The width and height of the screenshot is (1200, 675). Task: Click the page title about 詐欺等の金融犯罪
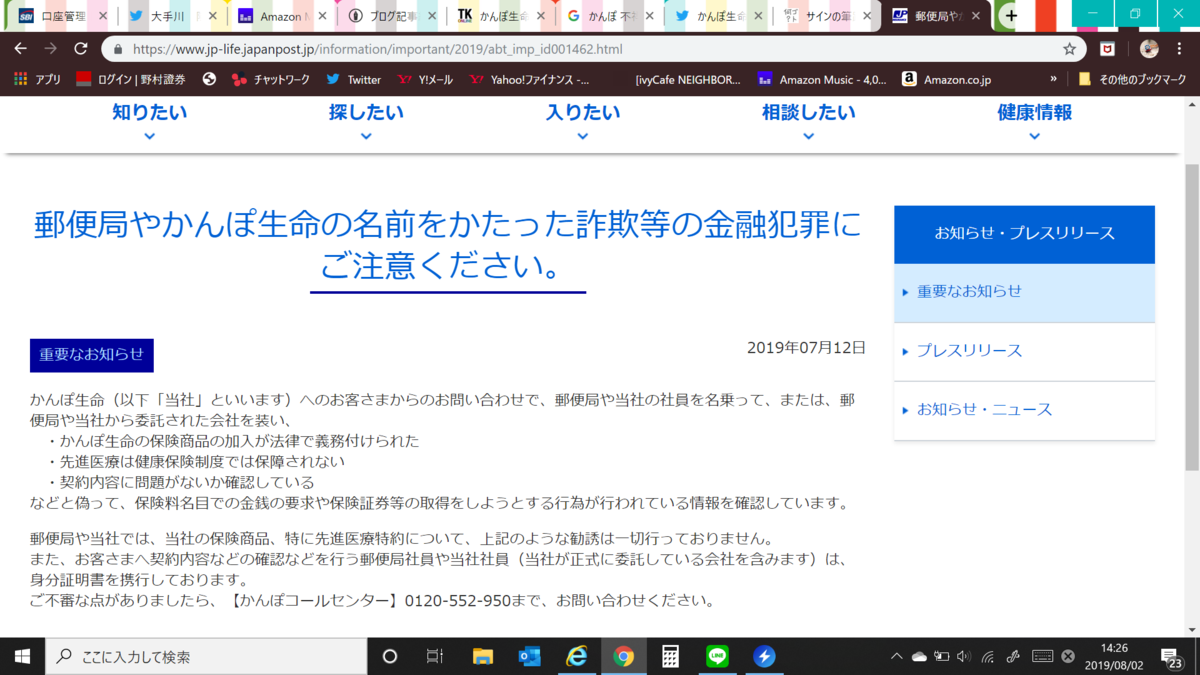447,246
